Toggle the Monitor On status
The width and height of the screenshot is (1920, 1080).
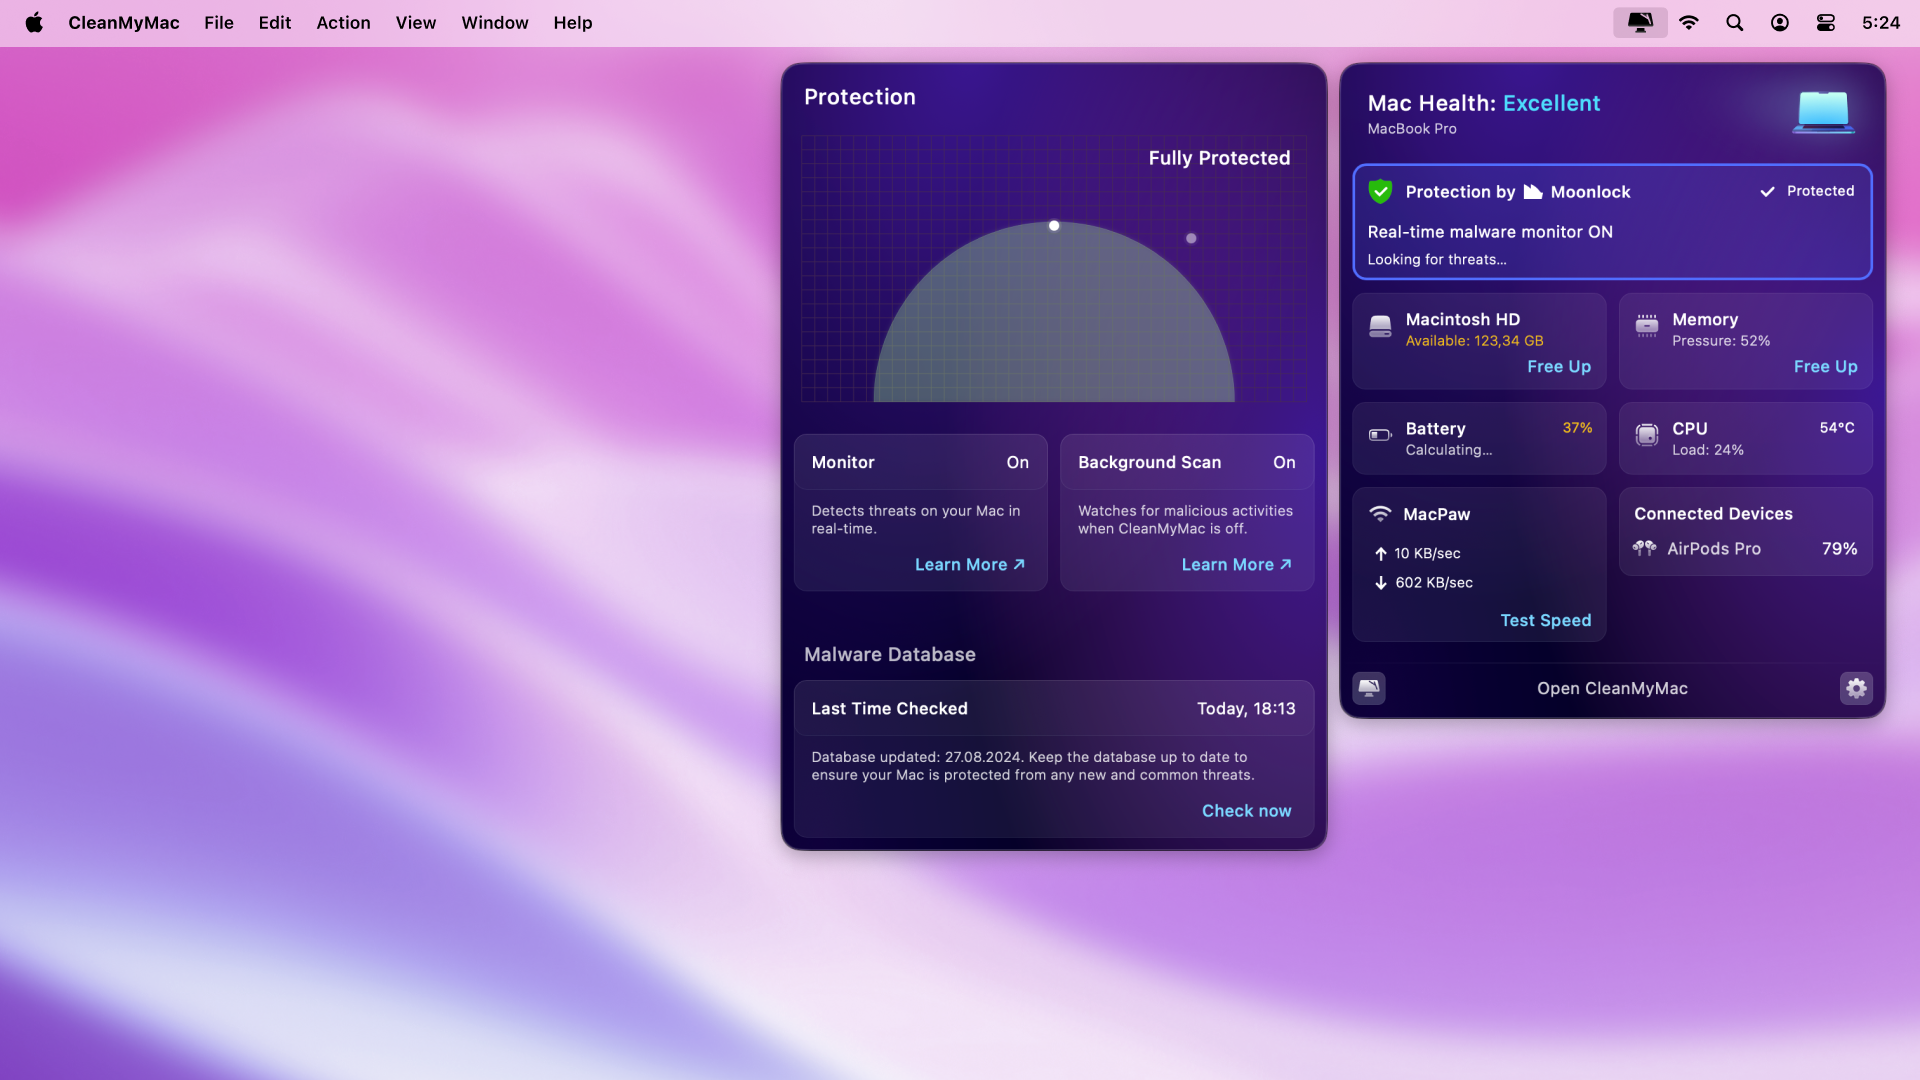(x=1018, y=462)
